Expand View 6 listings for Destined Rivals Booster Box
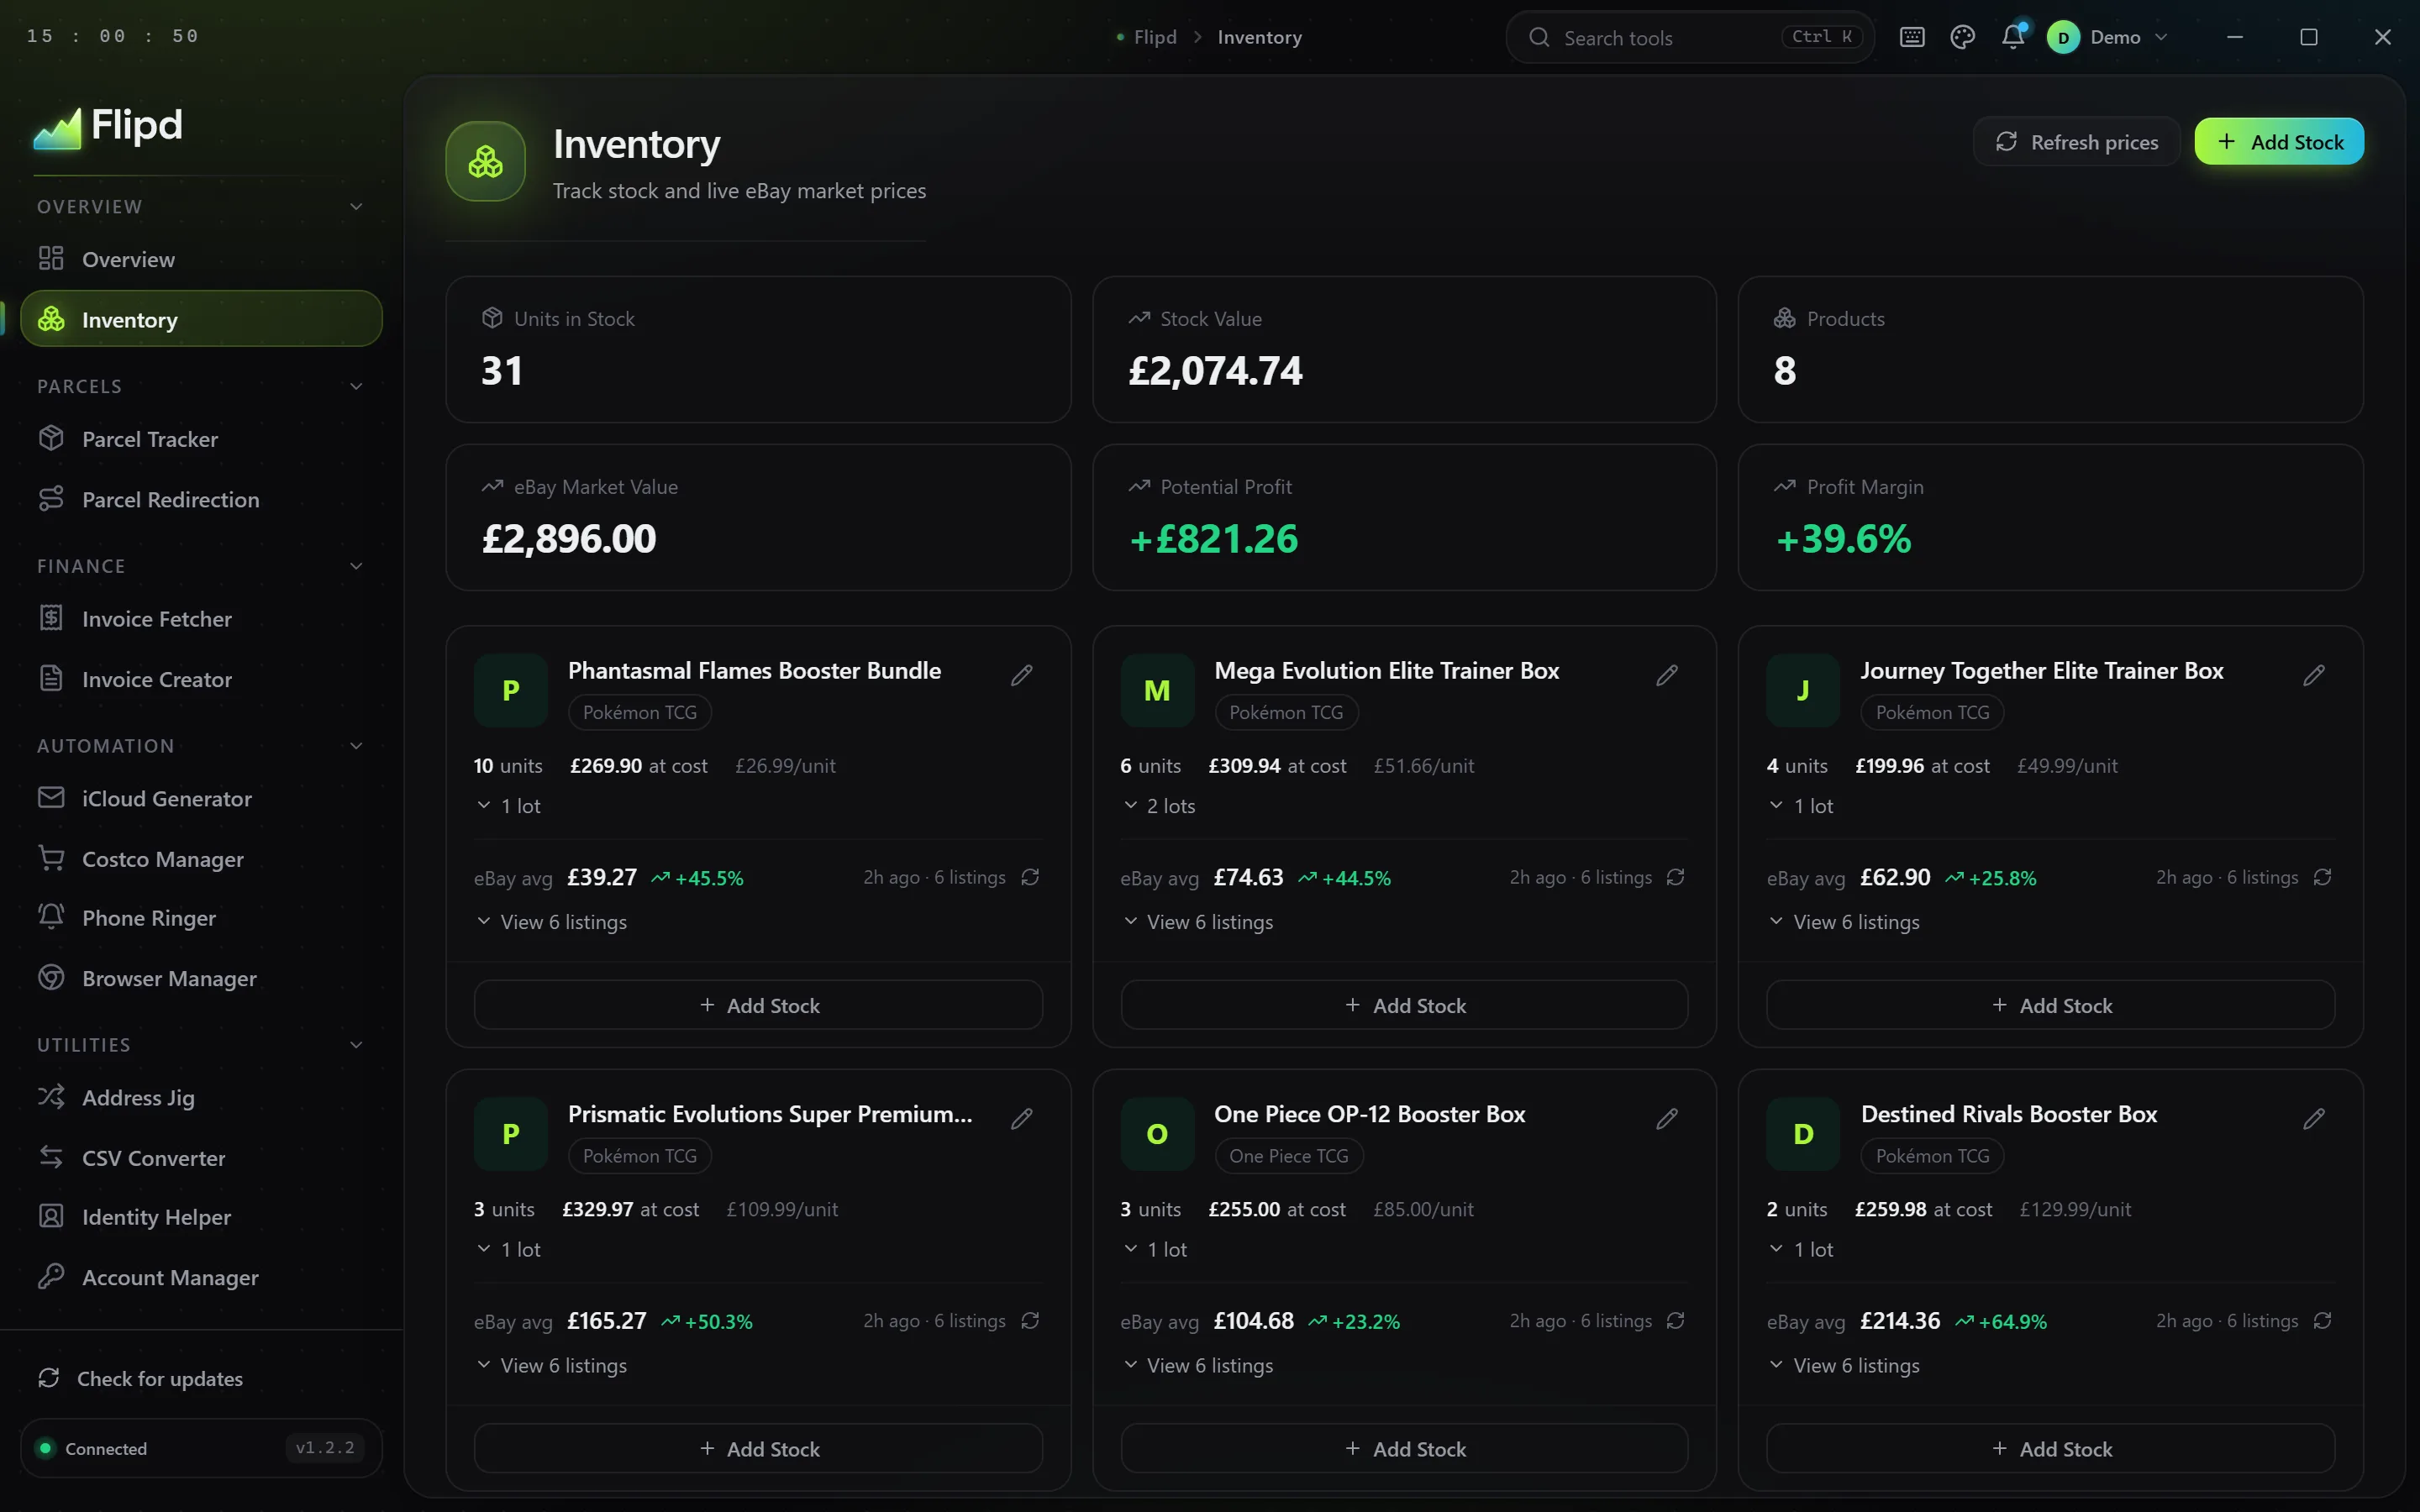The image size is (2420, 1512). [x=1844, y=1366]
